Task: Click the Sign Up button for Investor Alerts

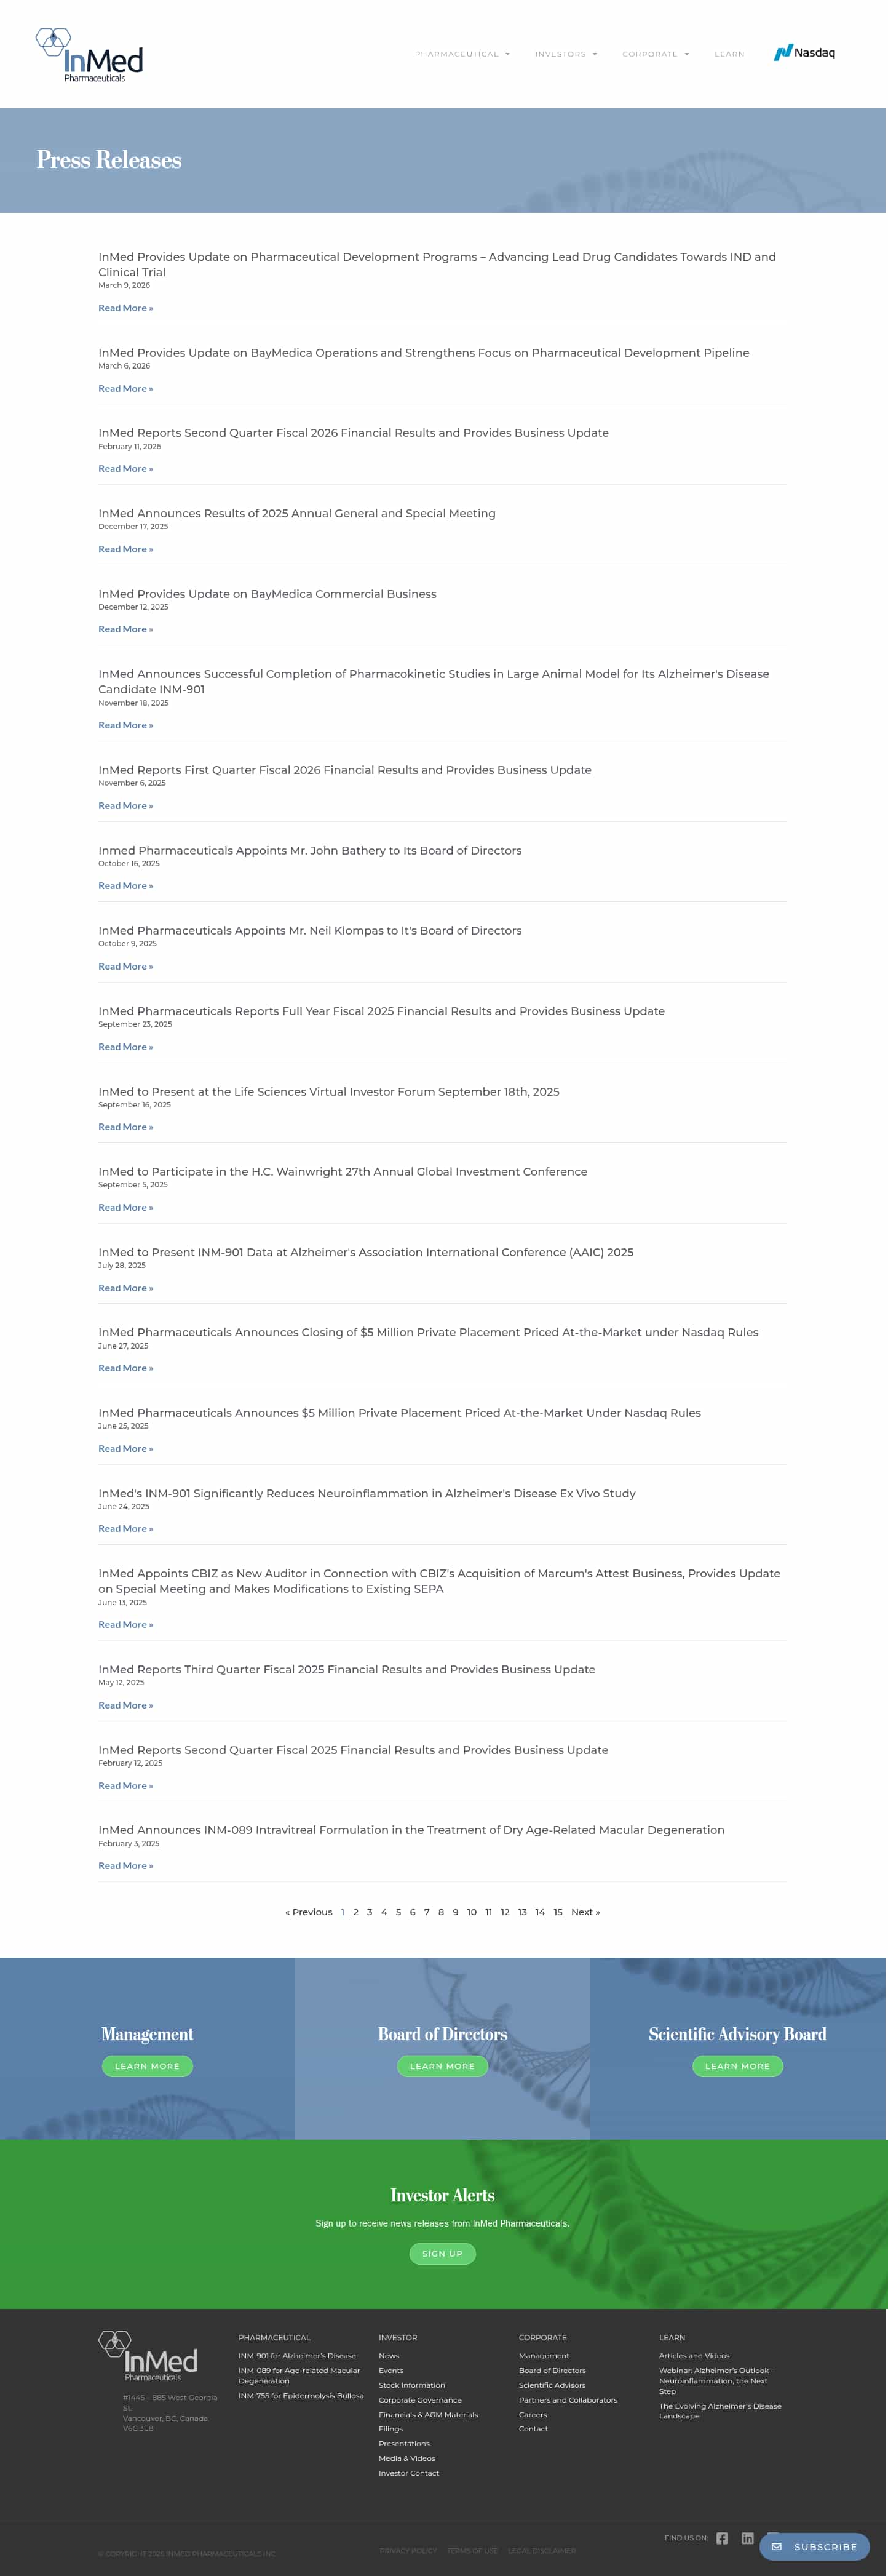Action: [x=442, y=2253]
